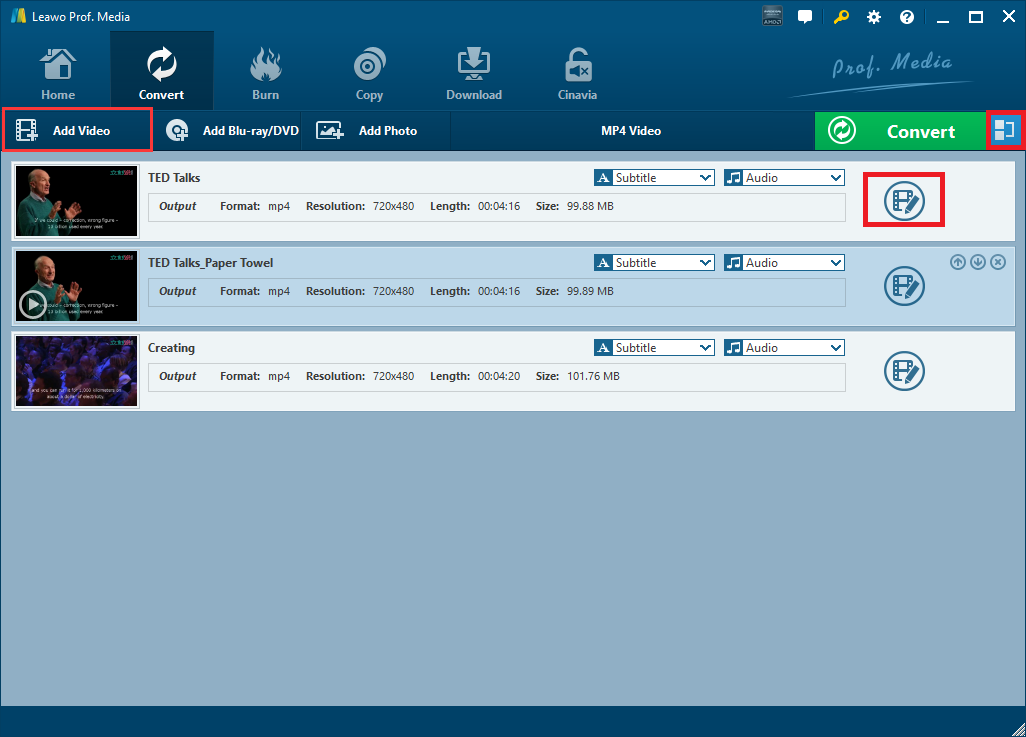Viewport: 1026px width, 737px height.
Task: Open the MP4 Video format profile
Action: click(x=631, y=131)
